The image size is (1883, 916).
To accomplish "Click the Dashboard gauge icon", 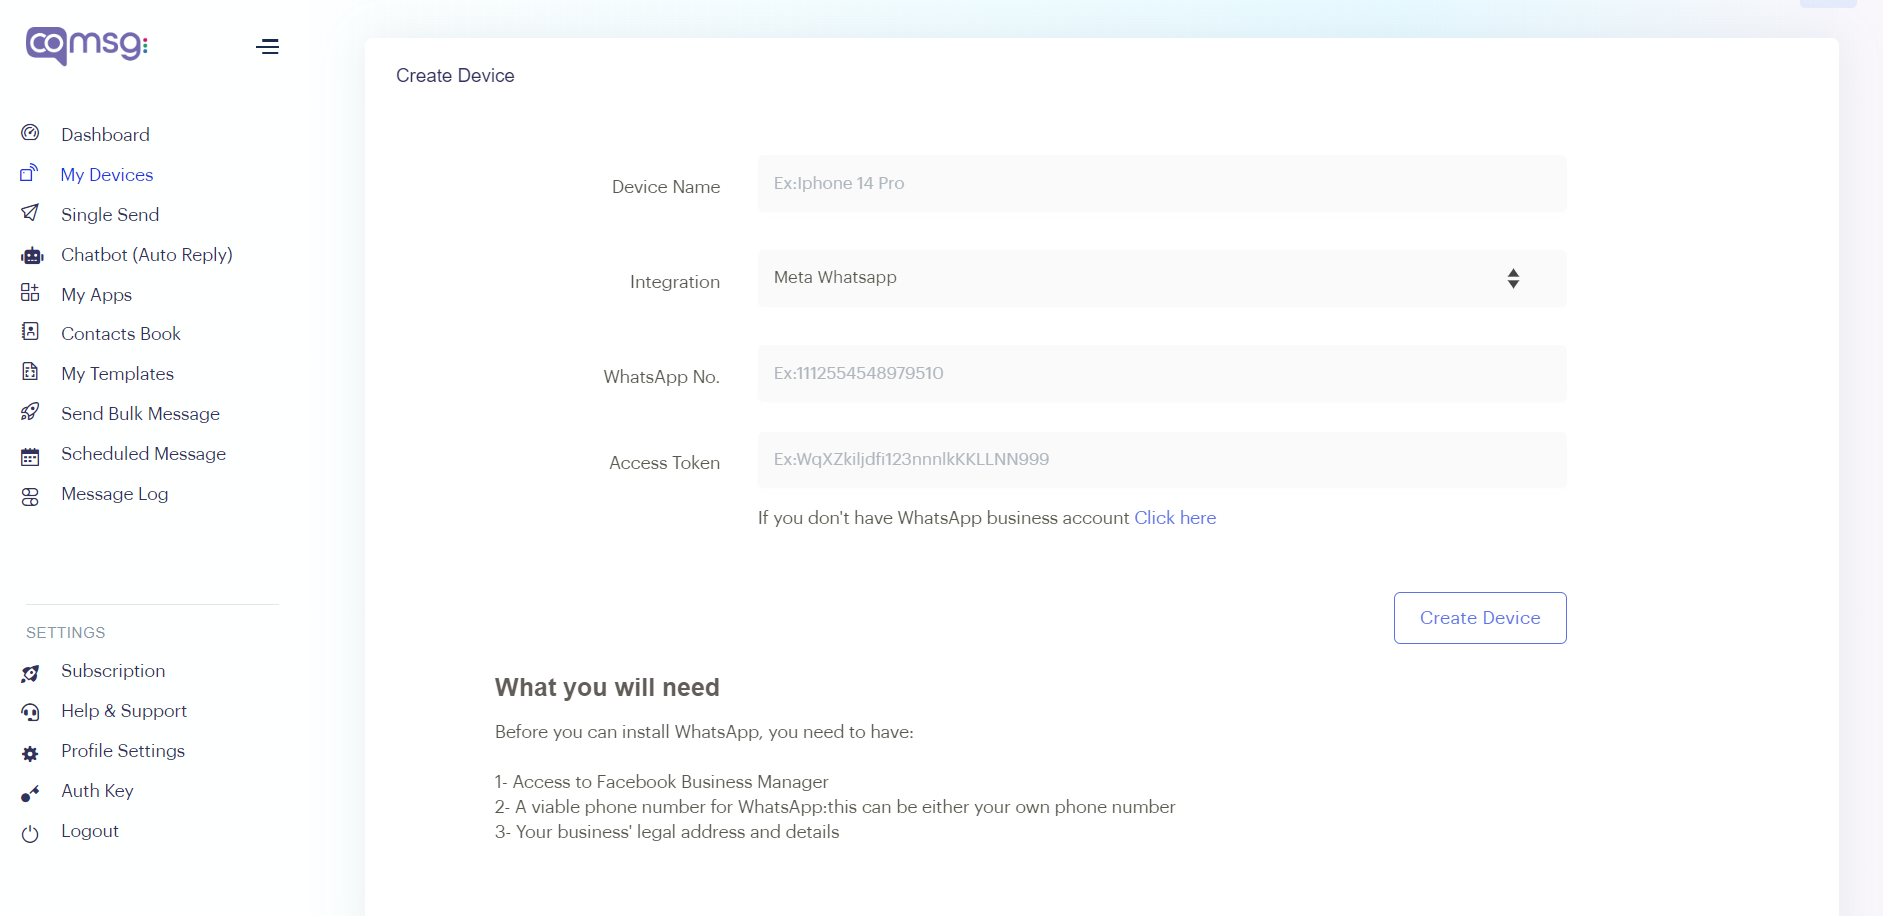I will pos(30,133).
